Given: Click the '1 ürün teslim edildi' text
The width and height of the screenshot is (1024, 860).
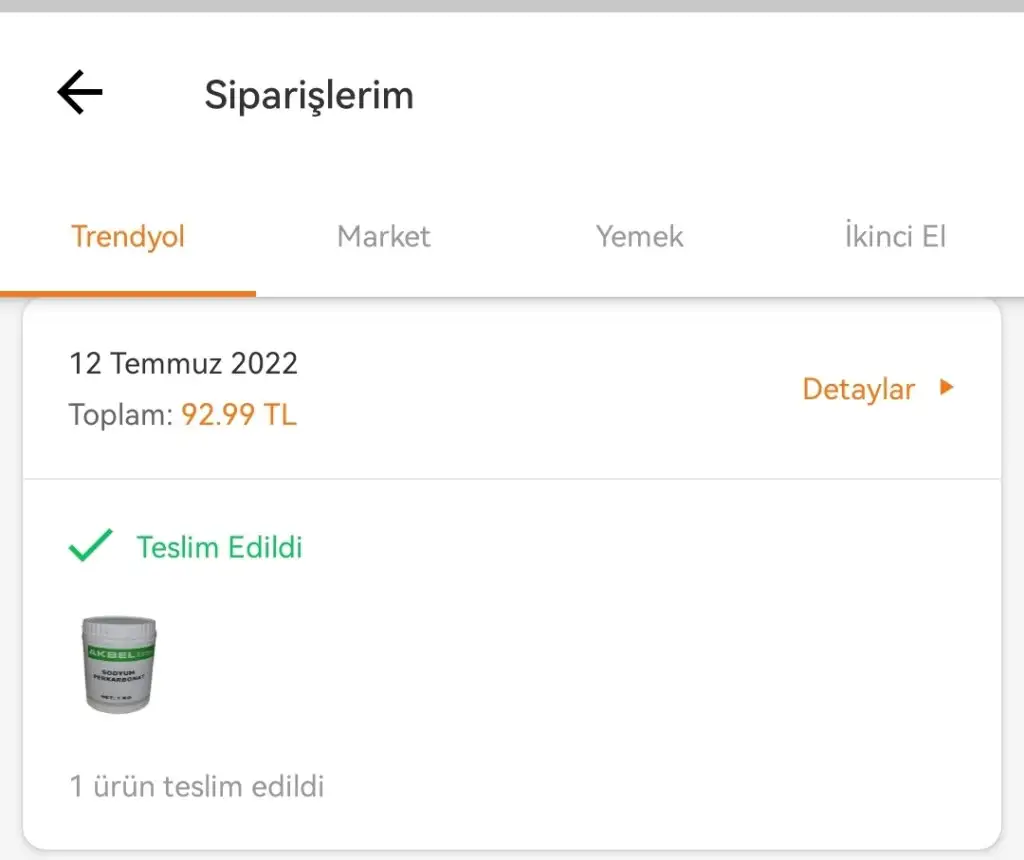Looking at the screenshot, I should 197,786.
